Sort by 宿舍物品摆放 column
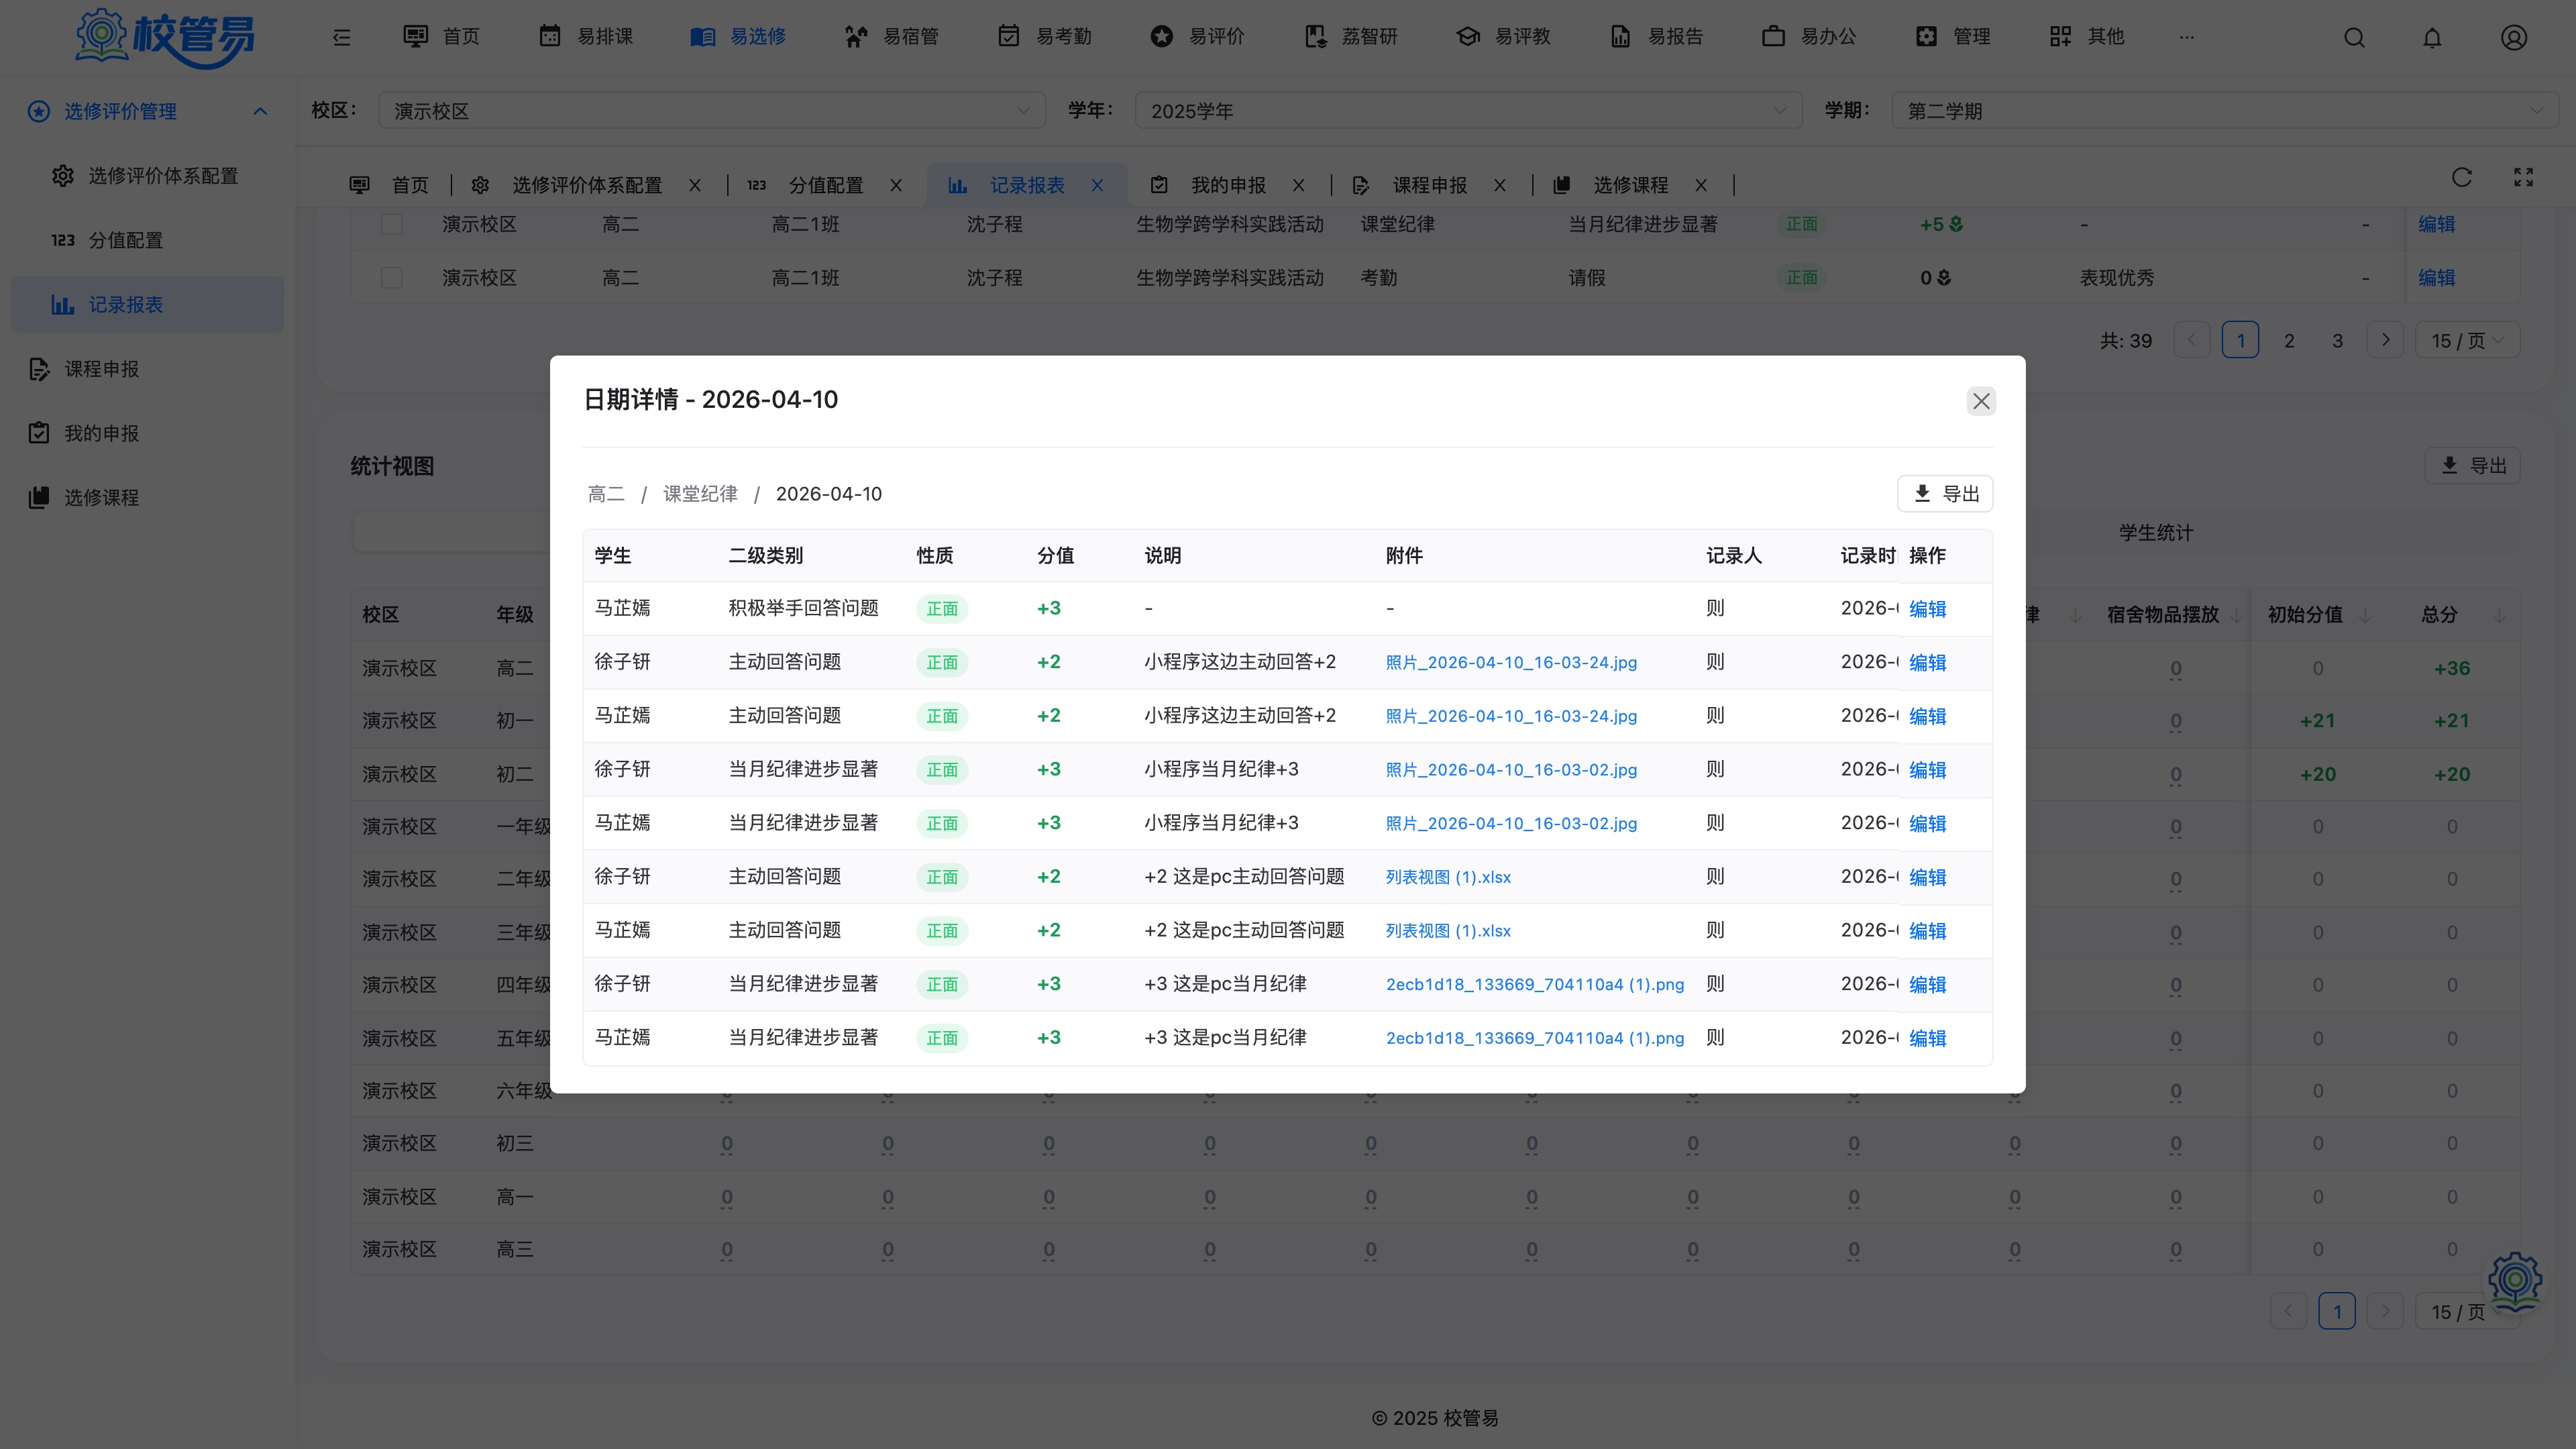This screenshot has width=2576, height=1449. point(2237,615)
